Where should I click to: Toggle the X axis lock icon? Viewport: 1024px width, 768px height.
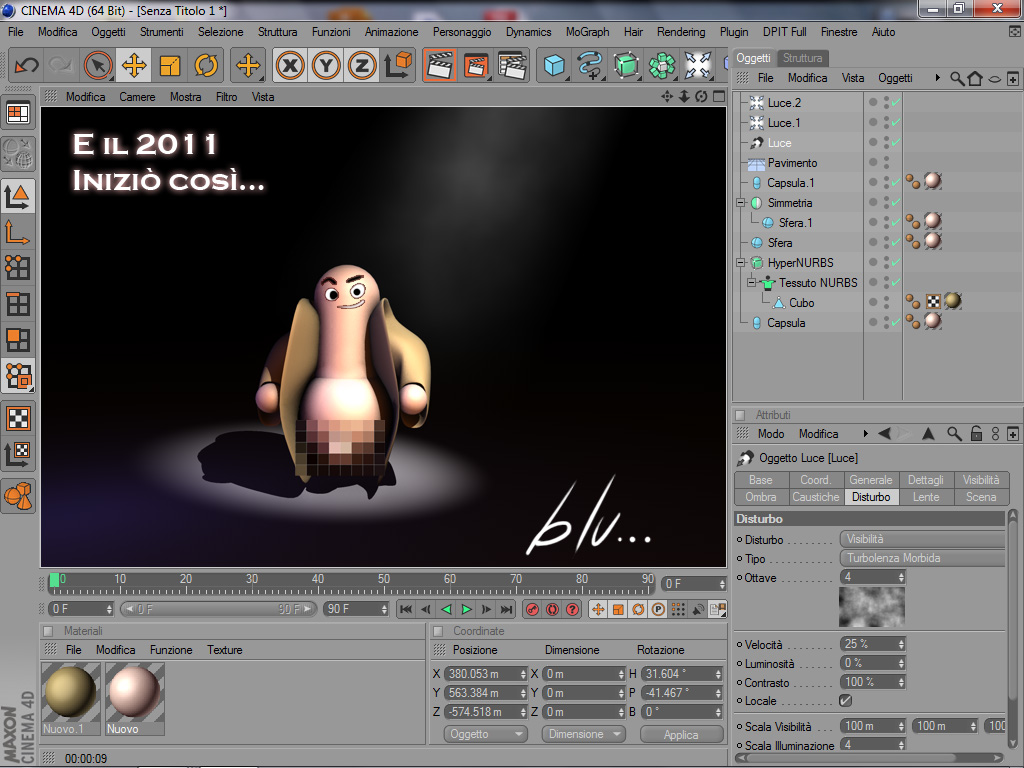[290, 66]
